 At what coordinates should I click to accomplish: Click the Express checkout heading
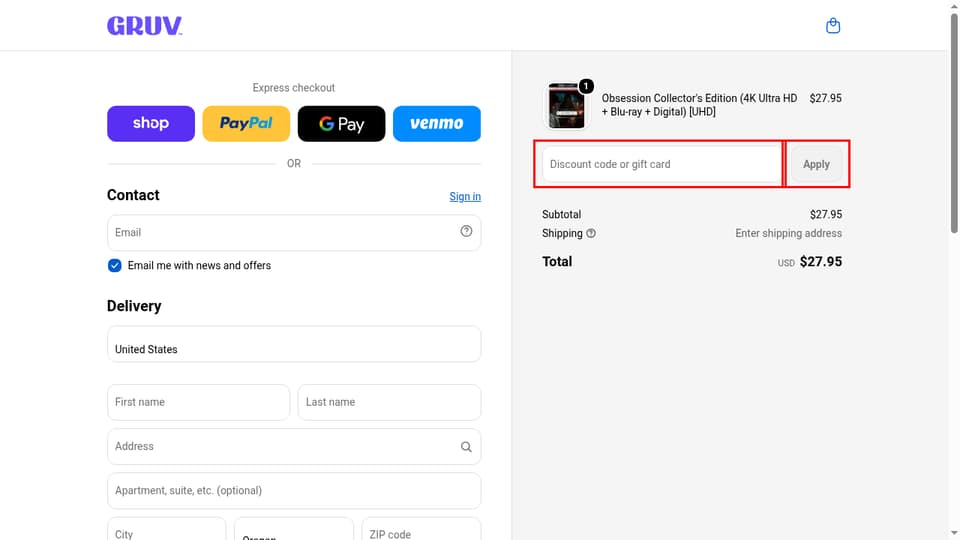pyautogui.click(x=294, y=88)
